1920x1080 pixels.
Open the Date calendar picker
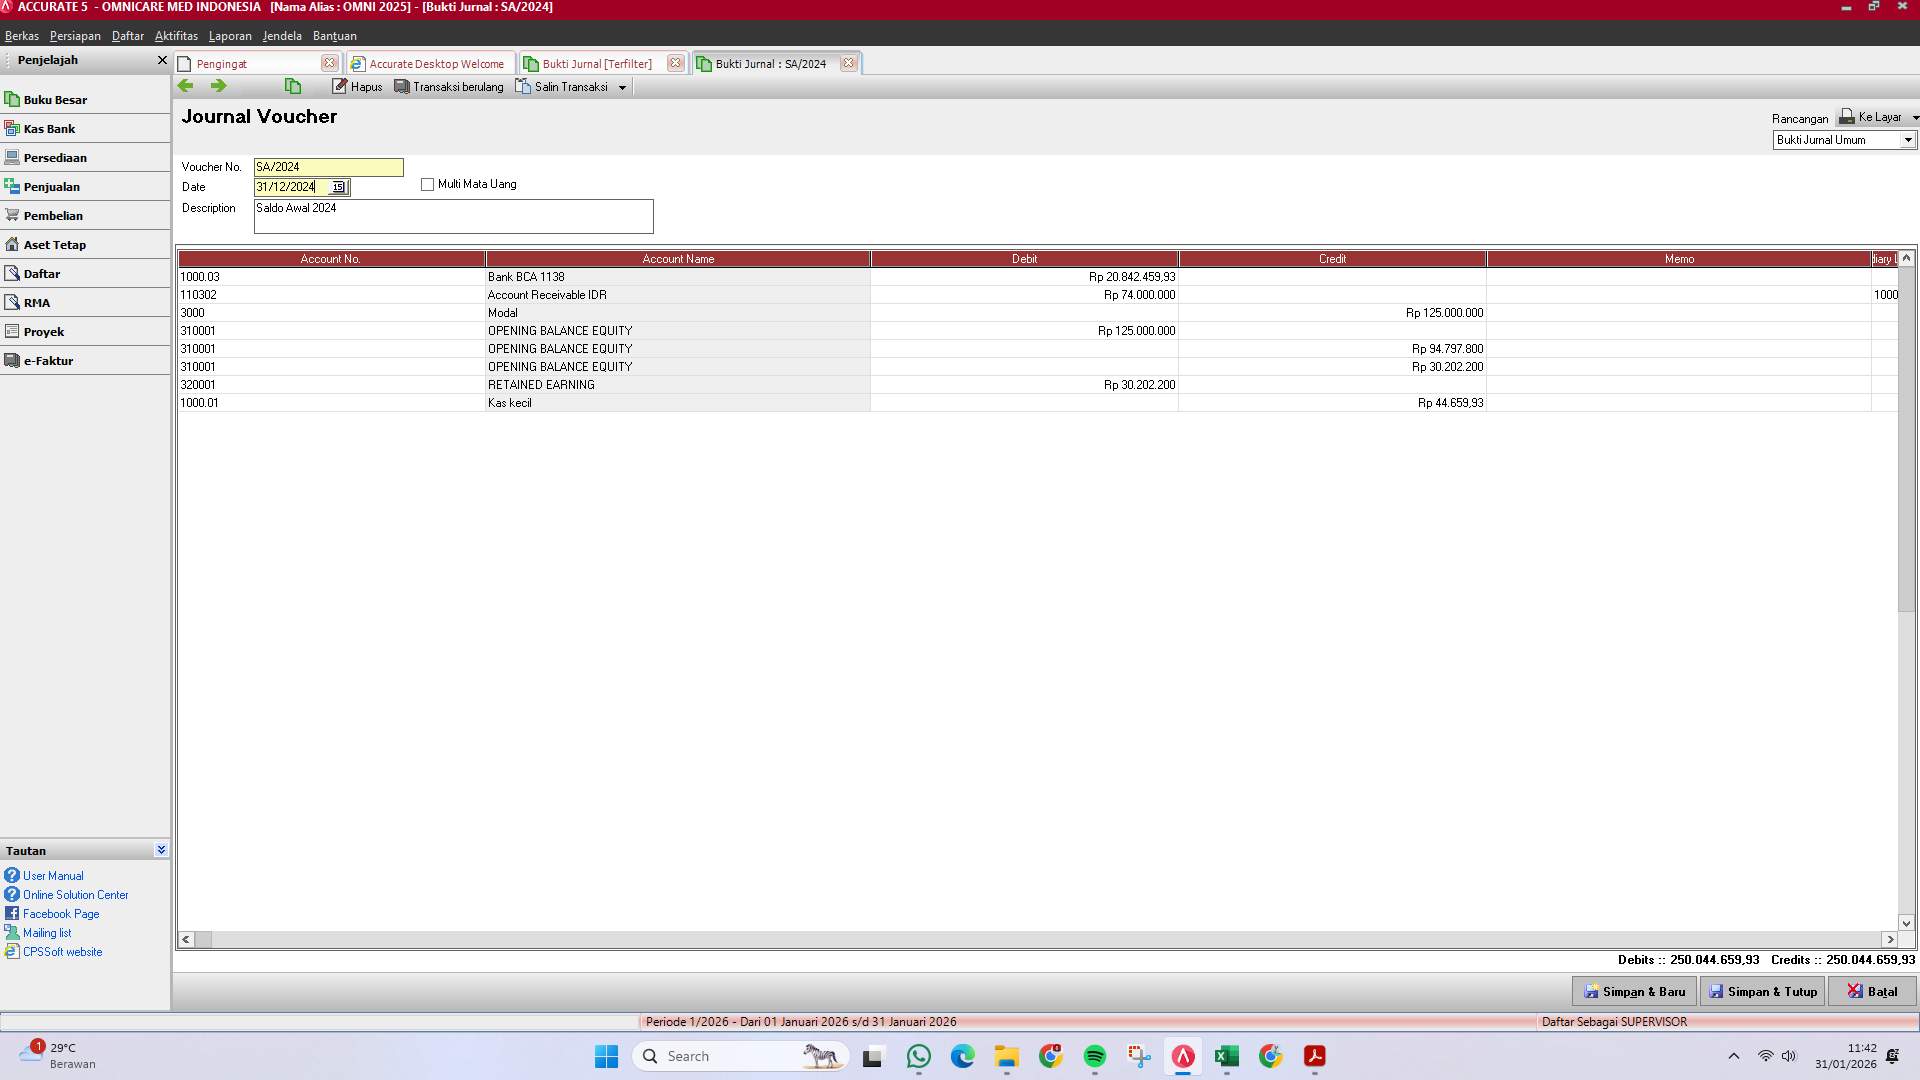(x=337, y=187)
